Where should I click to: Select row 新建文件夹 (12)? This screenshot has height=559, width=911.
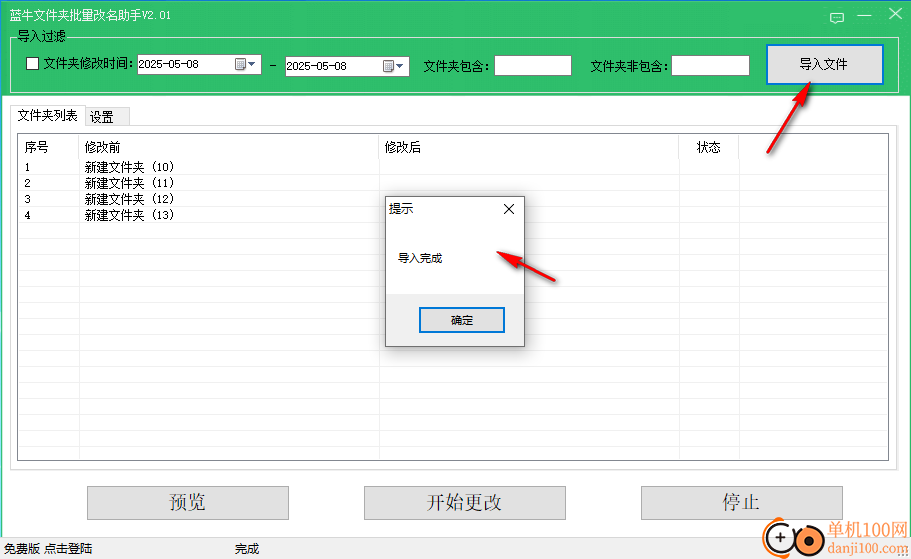point(453,199)
